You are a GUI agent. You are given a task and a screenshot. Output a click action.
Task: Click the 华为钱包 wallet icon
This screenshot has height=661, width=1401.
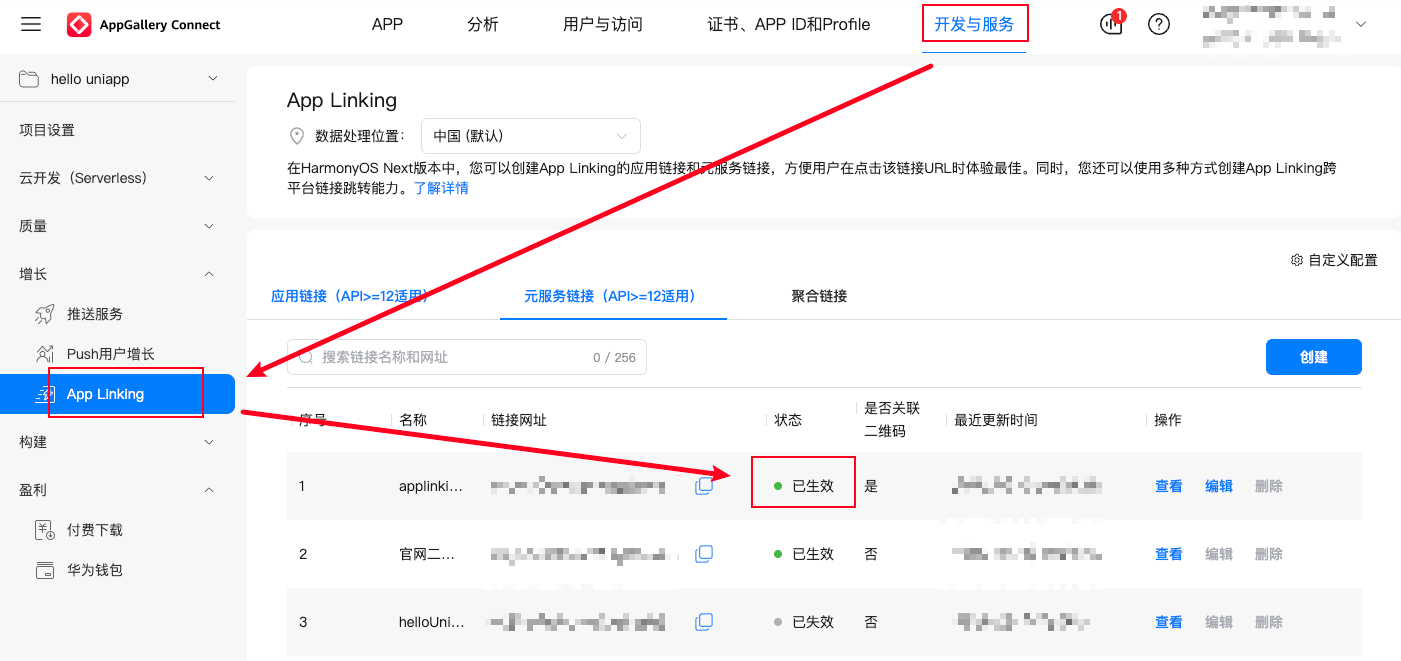[x=45, y=570]
